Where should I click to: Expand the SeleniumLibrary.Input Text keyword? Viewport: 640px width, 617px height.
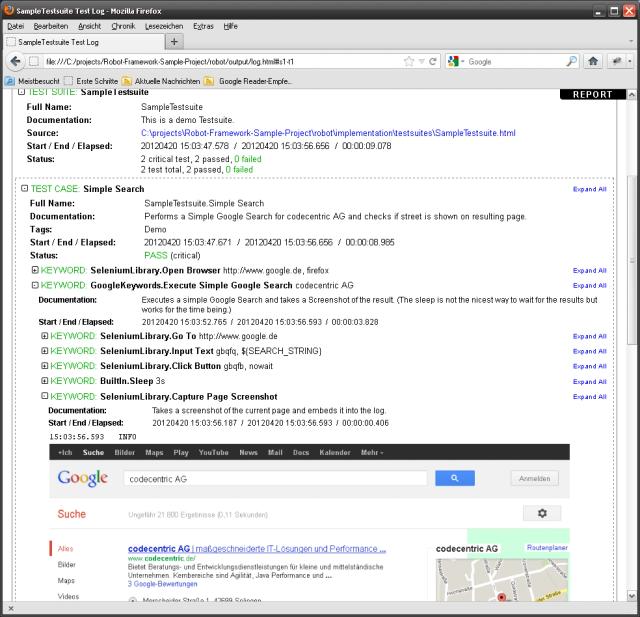[45, 351]
